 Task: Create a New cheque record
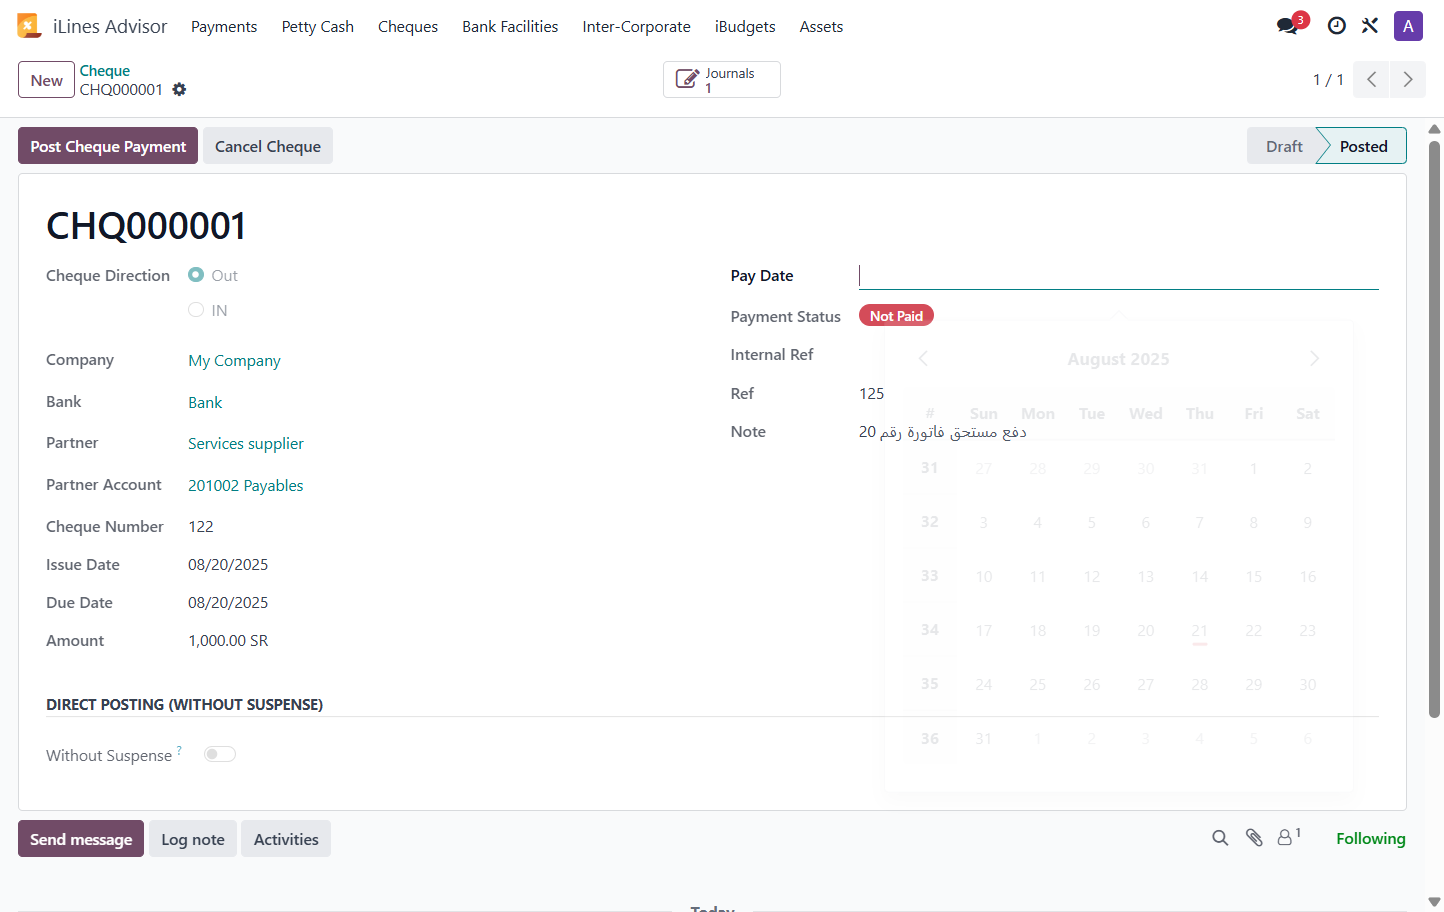click(x=47, y=80)
